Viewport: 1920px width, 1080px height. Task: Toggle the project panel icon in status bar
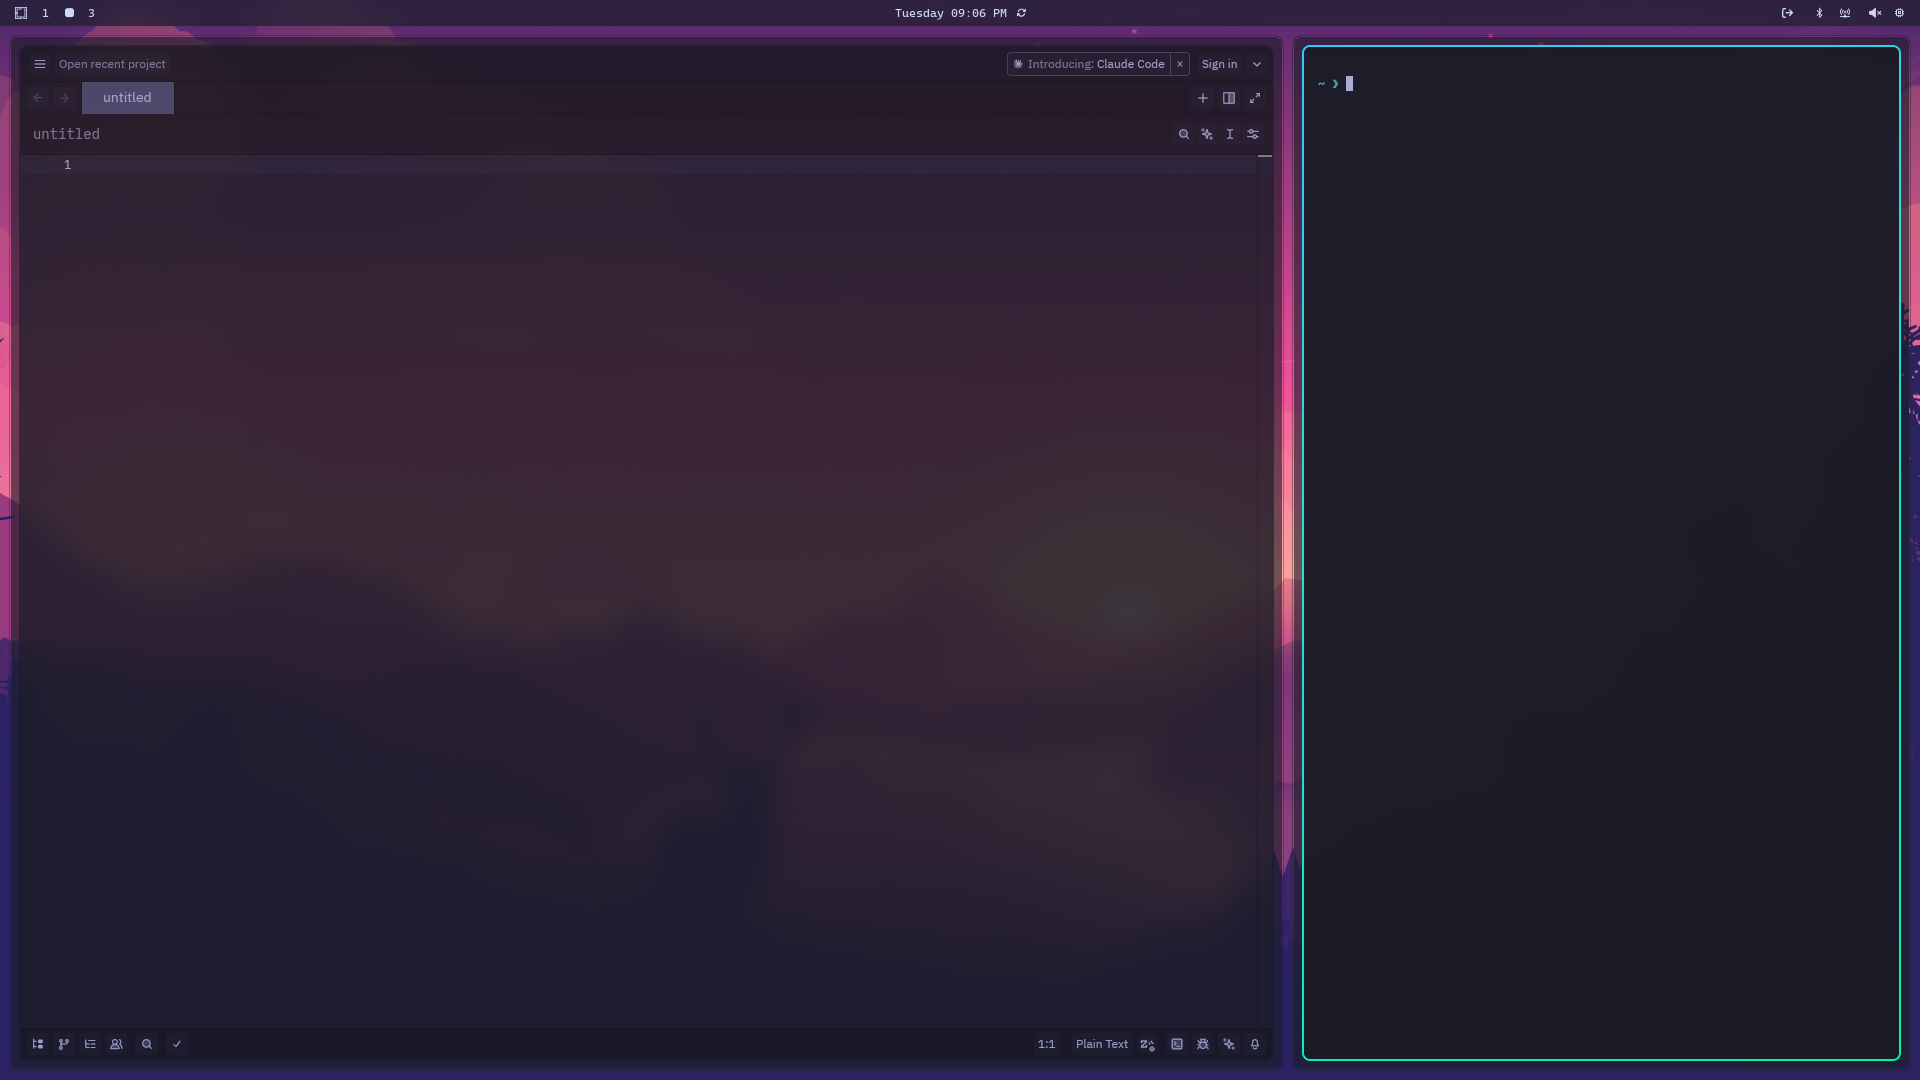tap(38, 1044)
